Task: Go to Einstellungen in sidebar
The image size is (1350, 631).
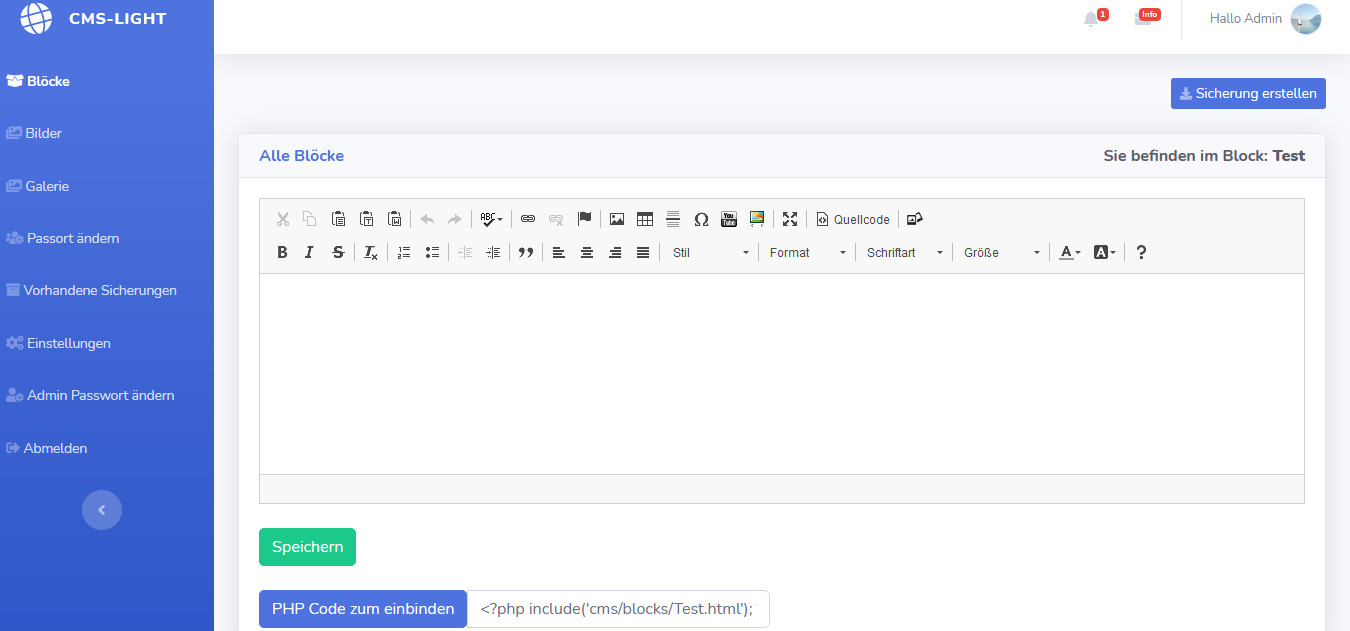Action: coord(68,343)
